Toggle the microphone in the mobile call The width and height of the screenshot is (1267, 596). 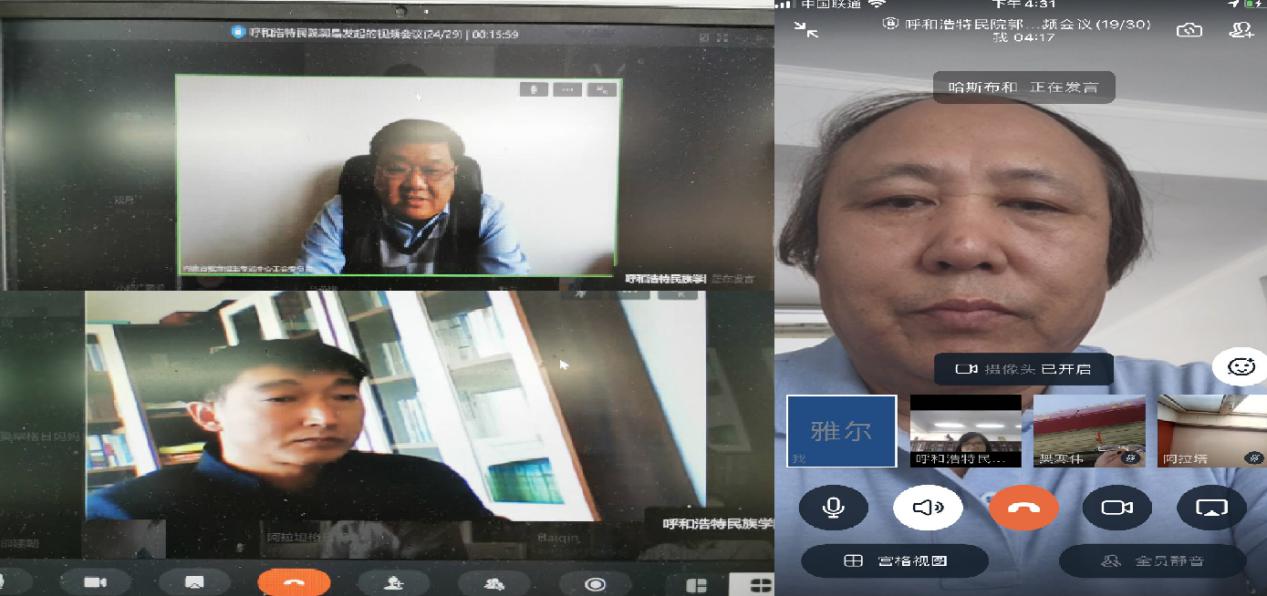click(832, 508)
